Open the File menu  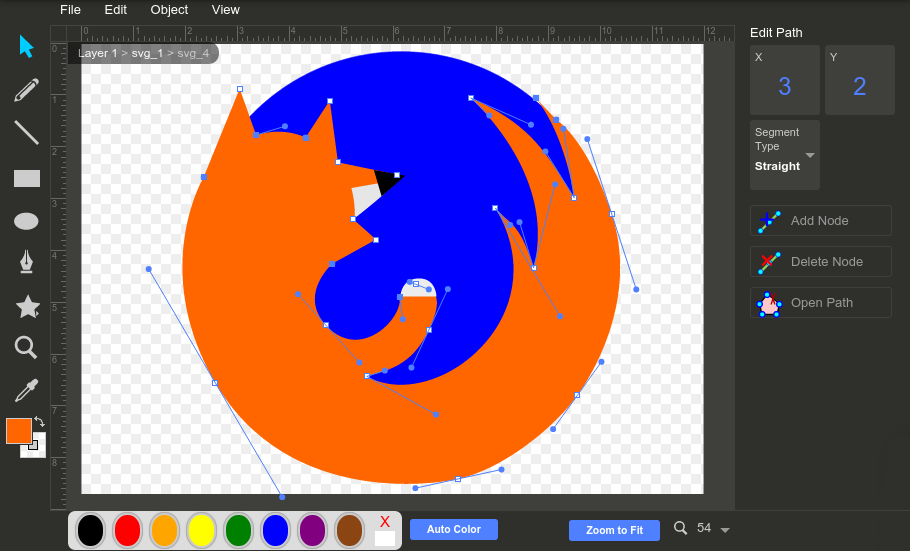pos(70,10)
